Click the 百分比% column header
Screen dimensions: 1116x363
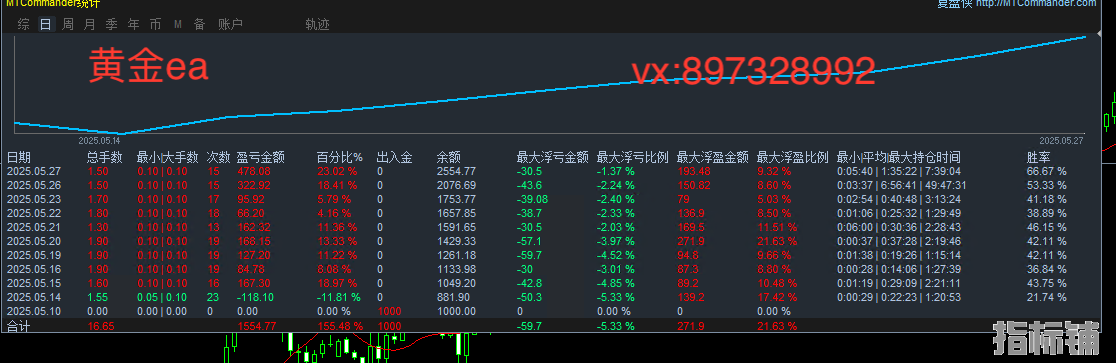339,157
